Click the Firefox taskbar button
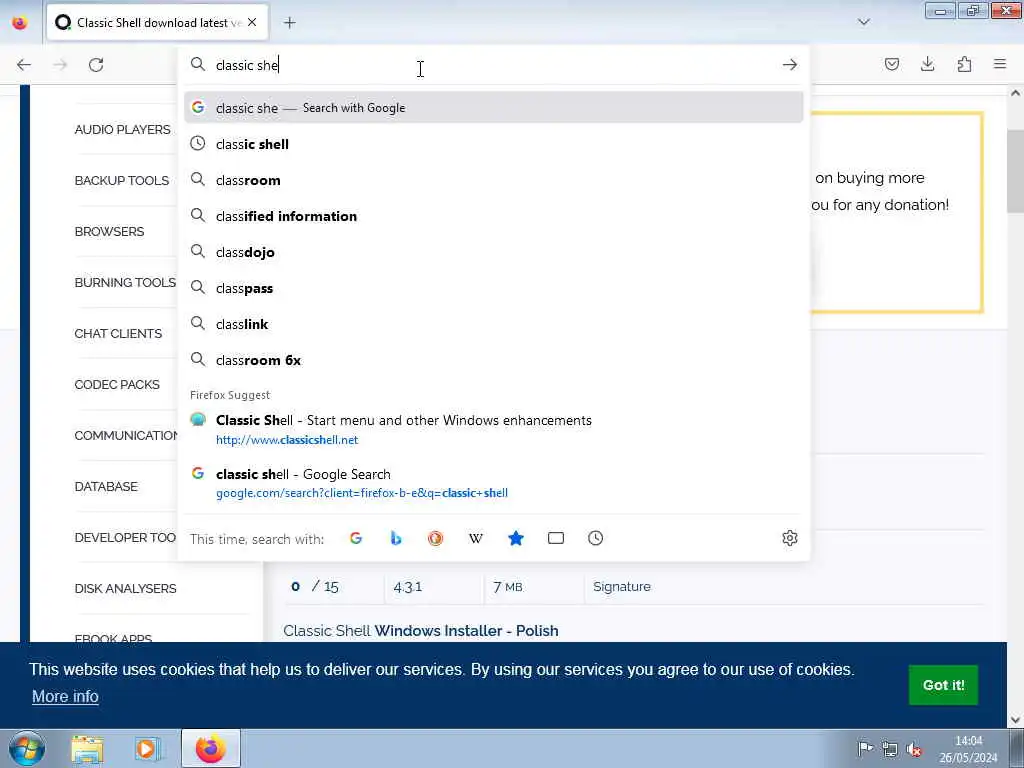 point(210,748)
